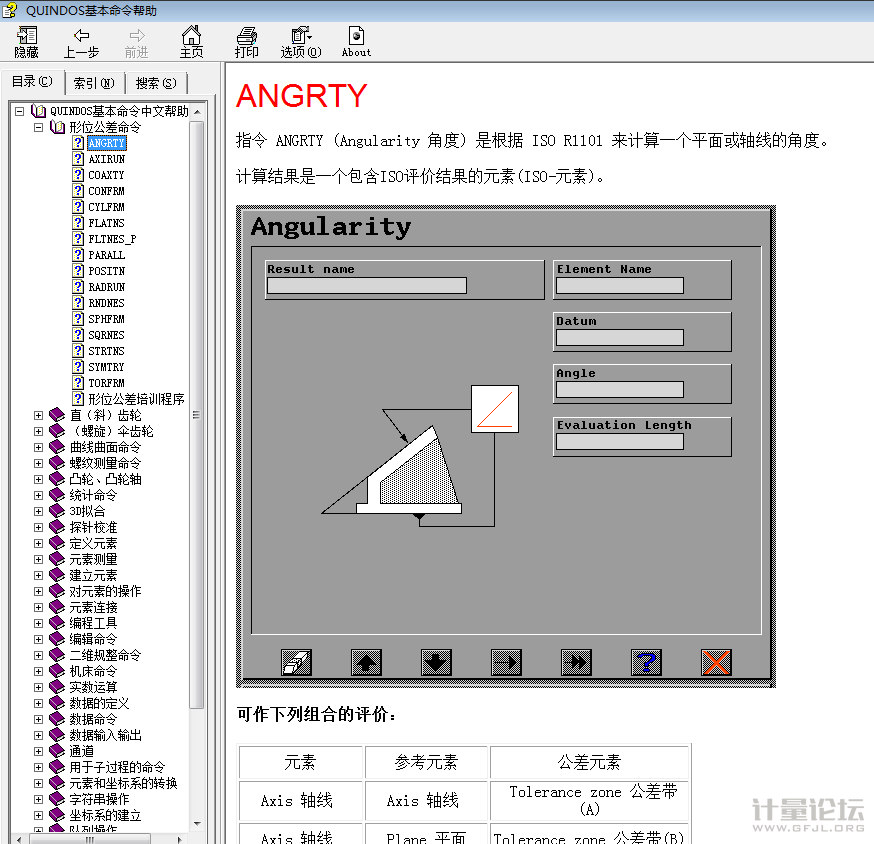Go back with the 上一步 toolbar button
Screen dimensions: 874x844
tap(81, 42)
